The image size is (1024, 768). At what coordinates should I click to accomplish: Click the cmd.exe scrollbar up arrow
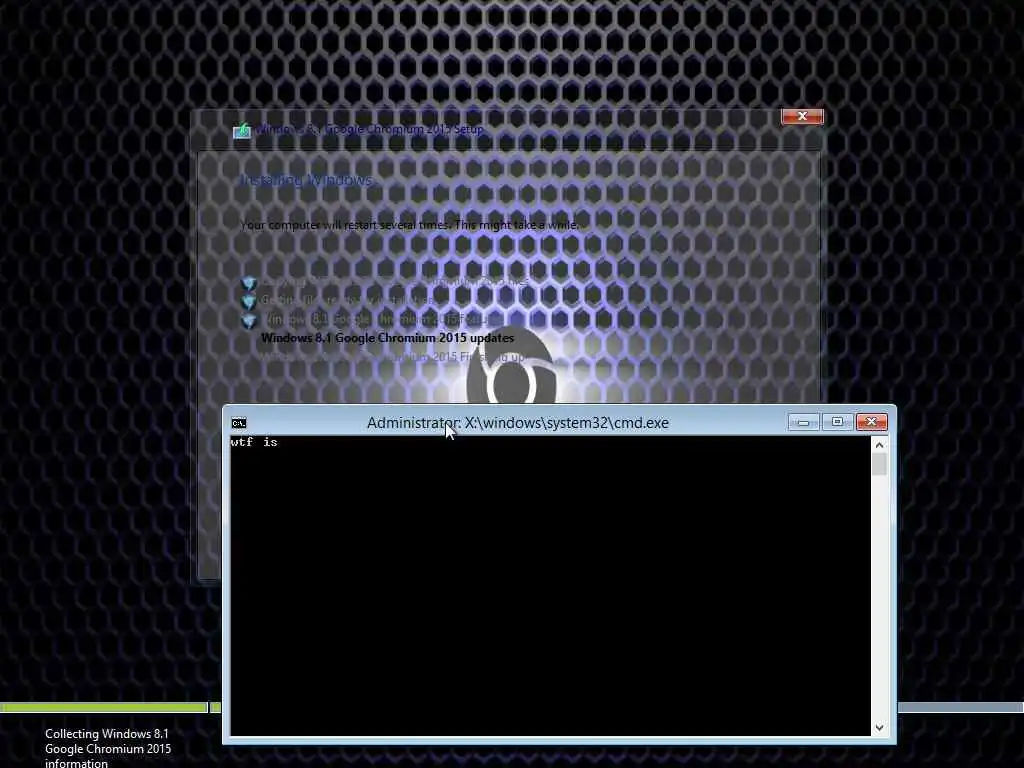click(x=879, y=445)
